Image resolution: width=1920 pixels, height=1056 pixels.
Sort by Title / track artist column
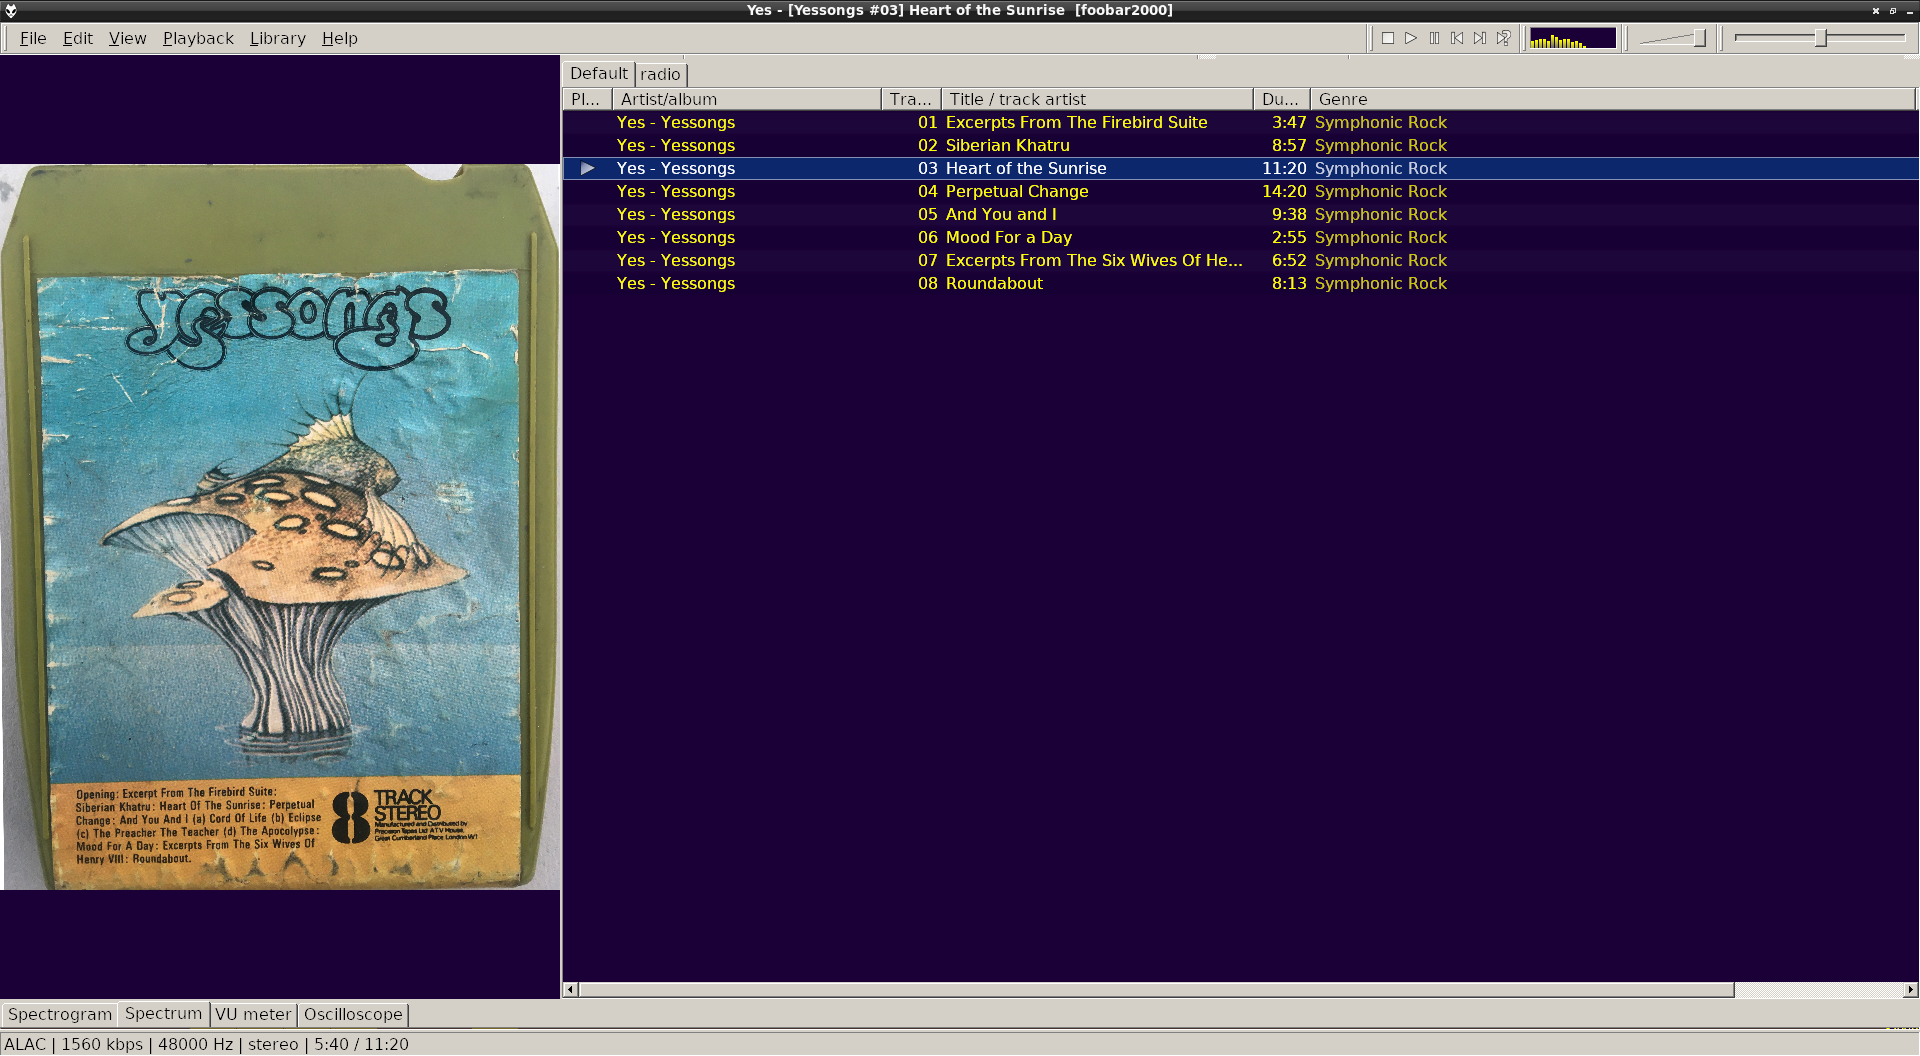1097,99
